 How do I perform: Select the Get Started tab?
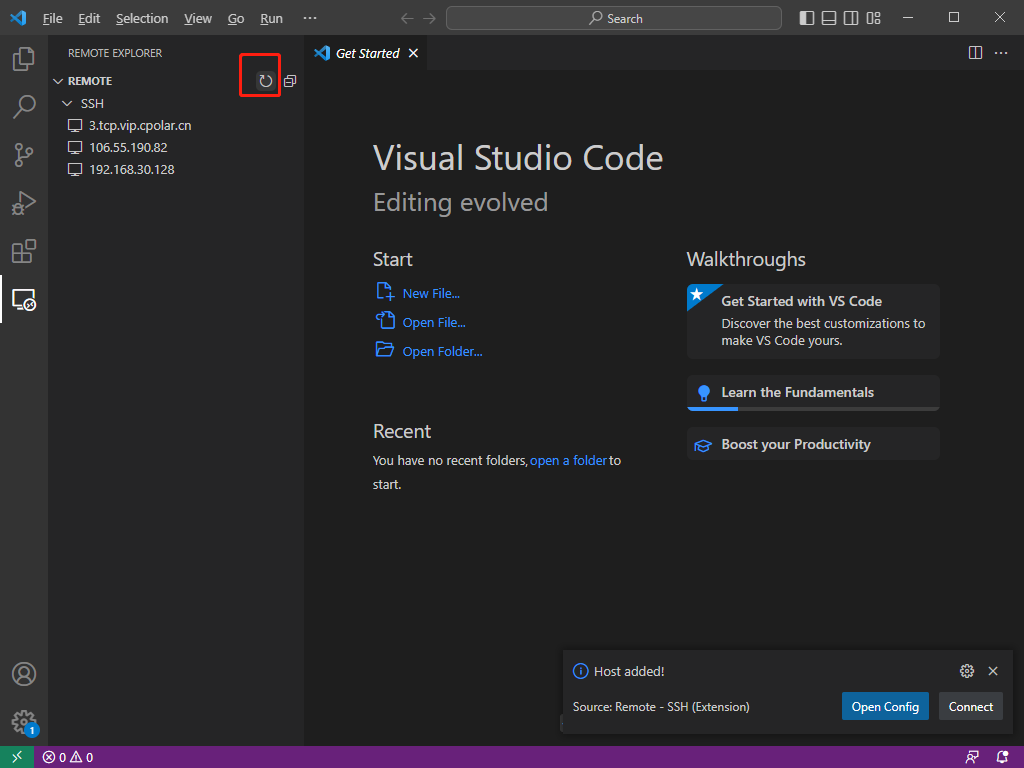tap(367, 53)
